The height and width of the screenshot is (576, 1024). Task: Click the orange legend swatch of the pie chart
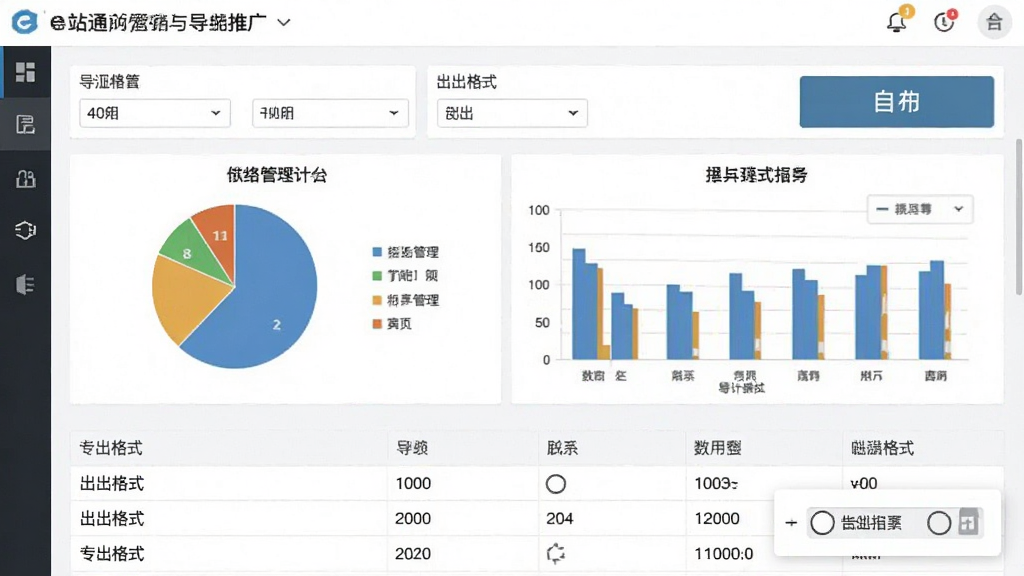tap(377, 324)
